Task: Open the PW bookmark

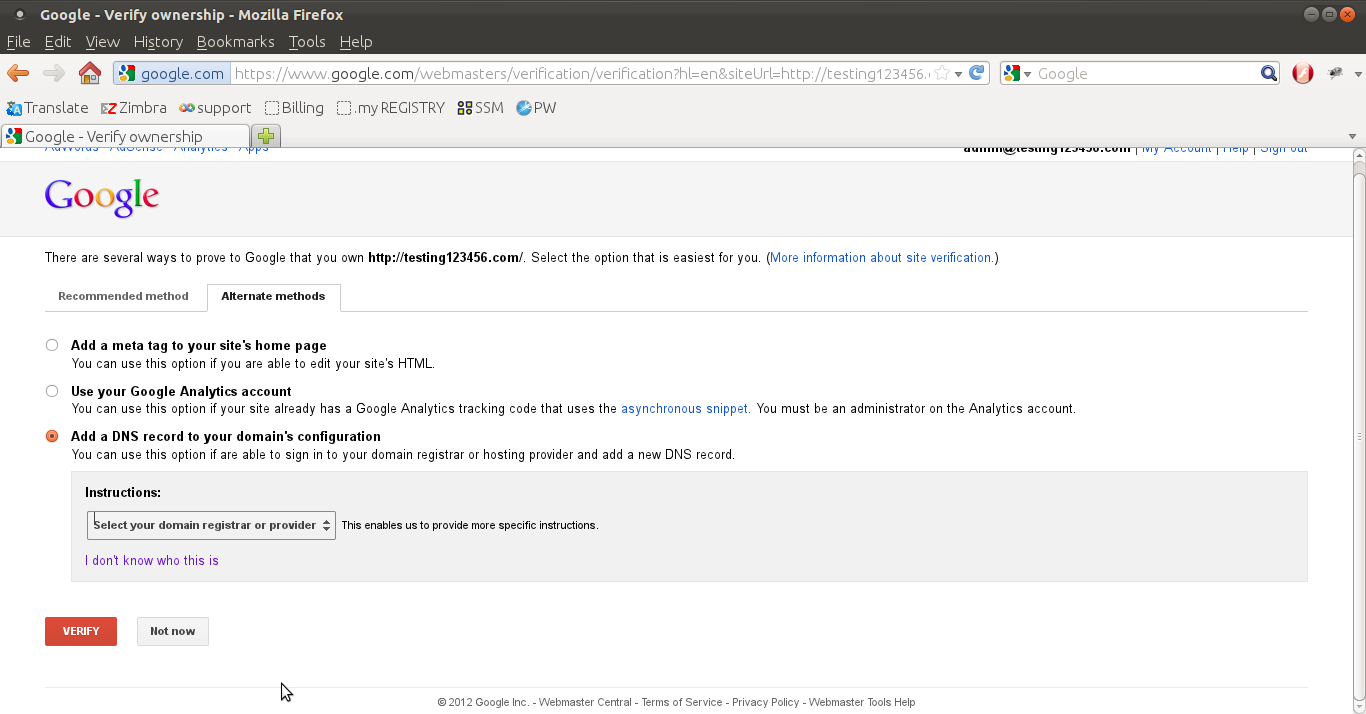Action: pyautogui.click(x=536, y=108)
